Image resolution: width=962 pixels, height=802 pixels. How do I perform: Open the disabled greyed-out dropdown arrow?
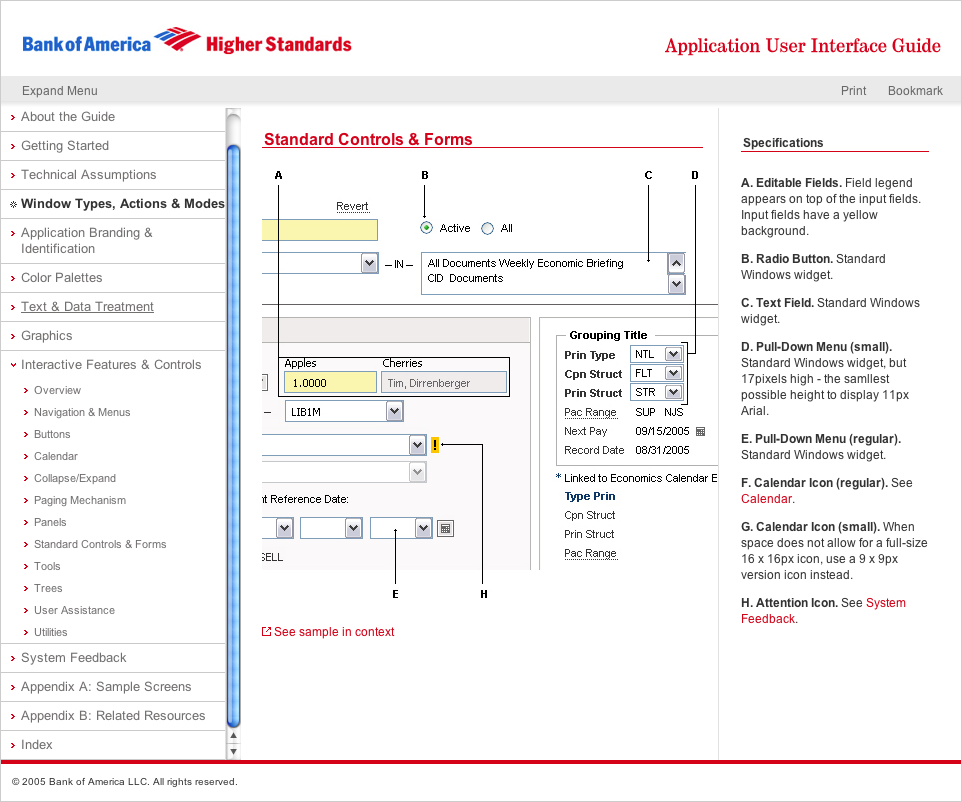[418, 472]
